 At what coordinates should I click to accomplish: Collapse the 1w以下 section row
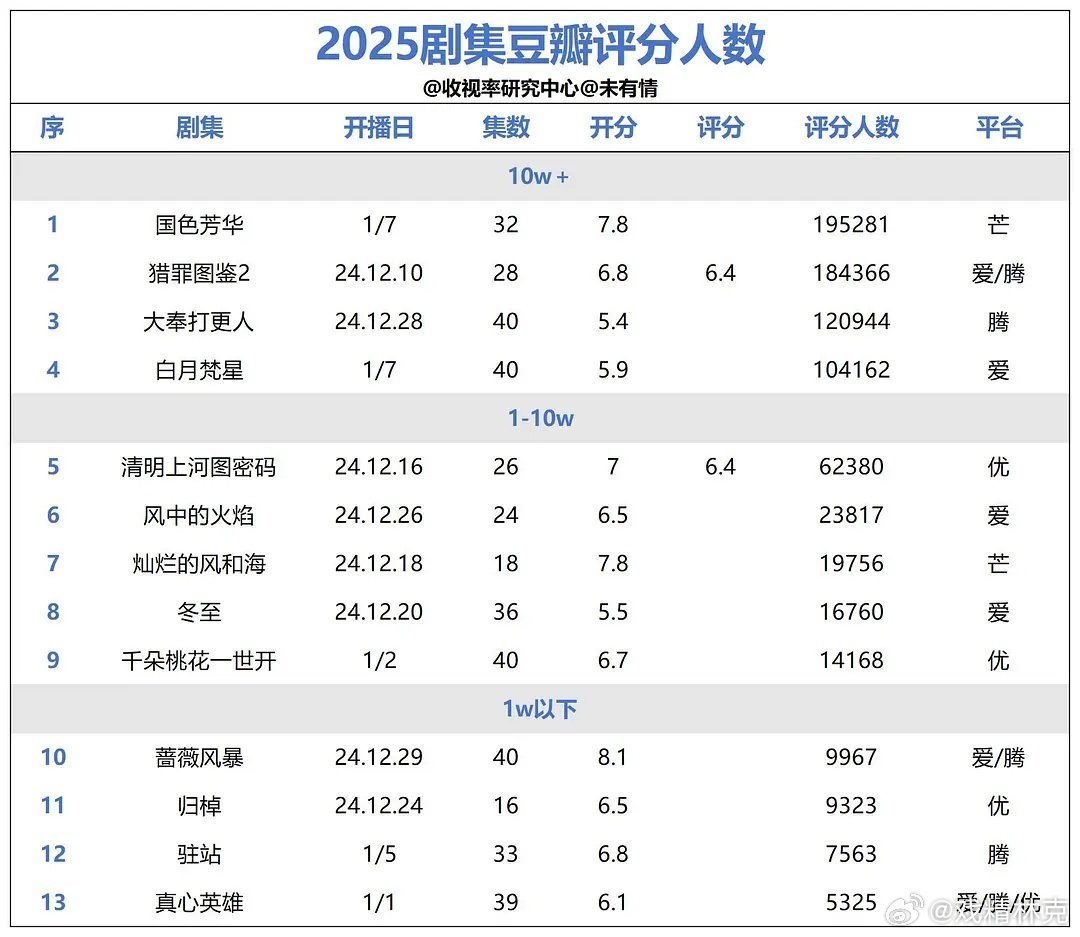(x=540, y=708)
